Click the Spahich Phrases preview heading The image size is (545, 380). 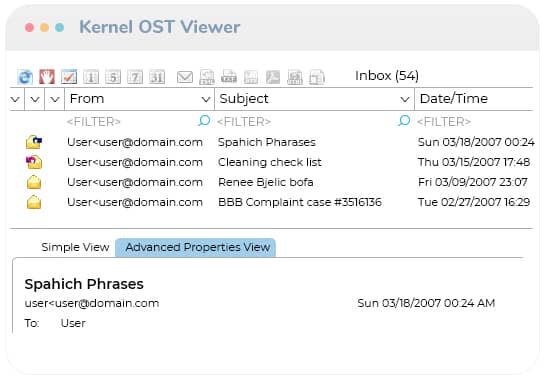pyautogui.click(x=84, y=284)
